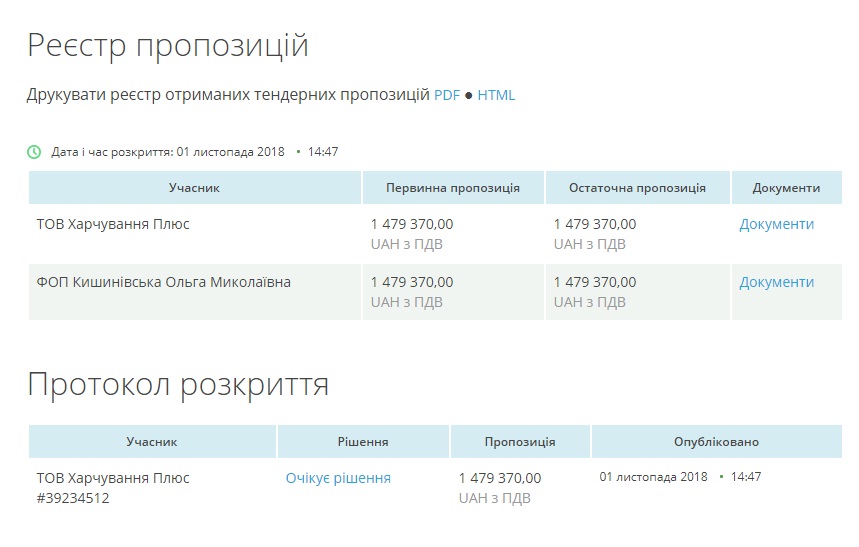Click the Протокол розкриття heading
Screen dimensions: 859x547
(178, 384)
